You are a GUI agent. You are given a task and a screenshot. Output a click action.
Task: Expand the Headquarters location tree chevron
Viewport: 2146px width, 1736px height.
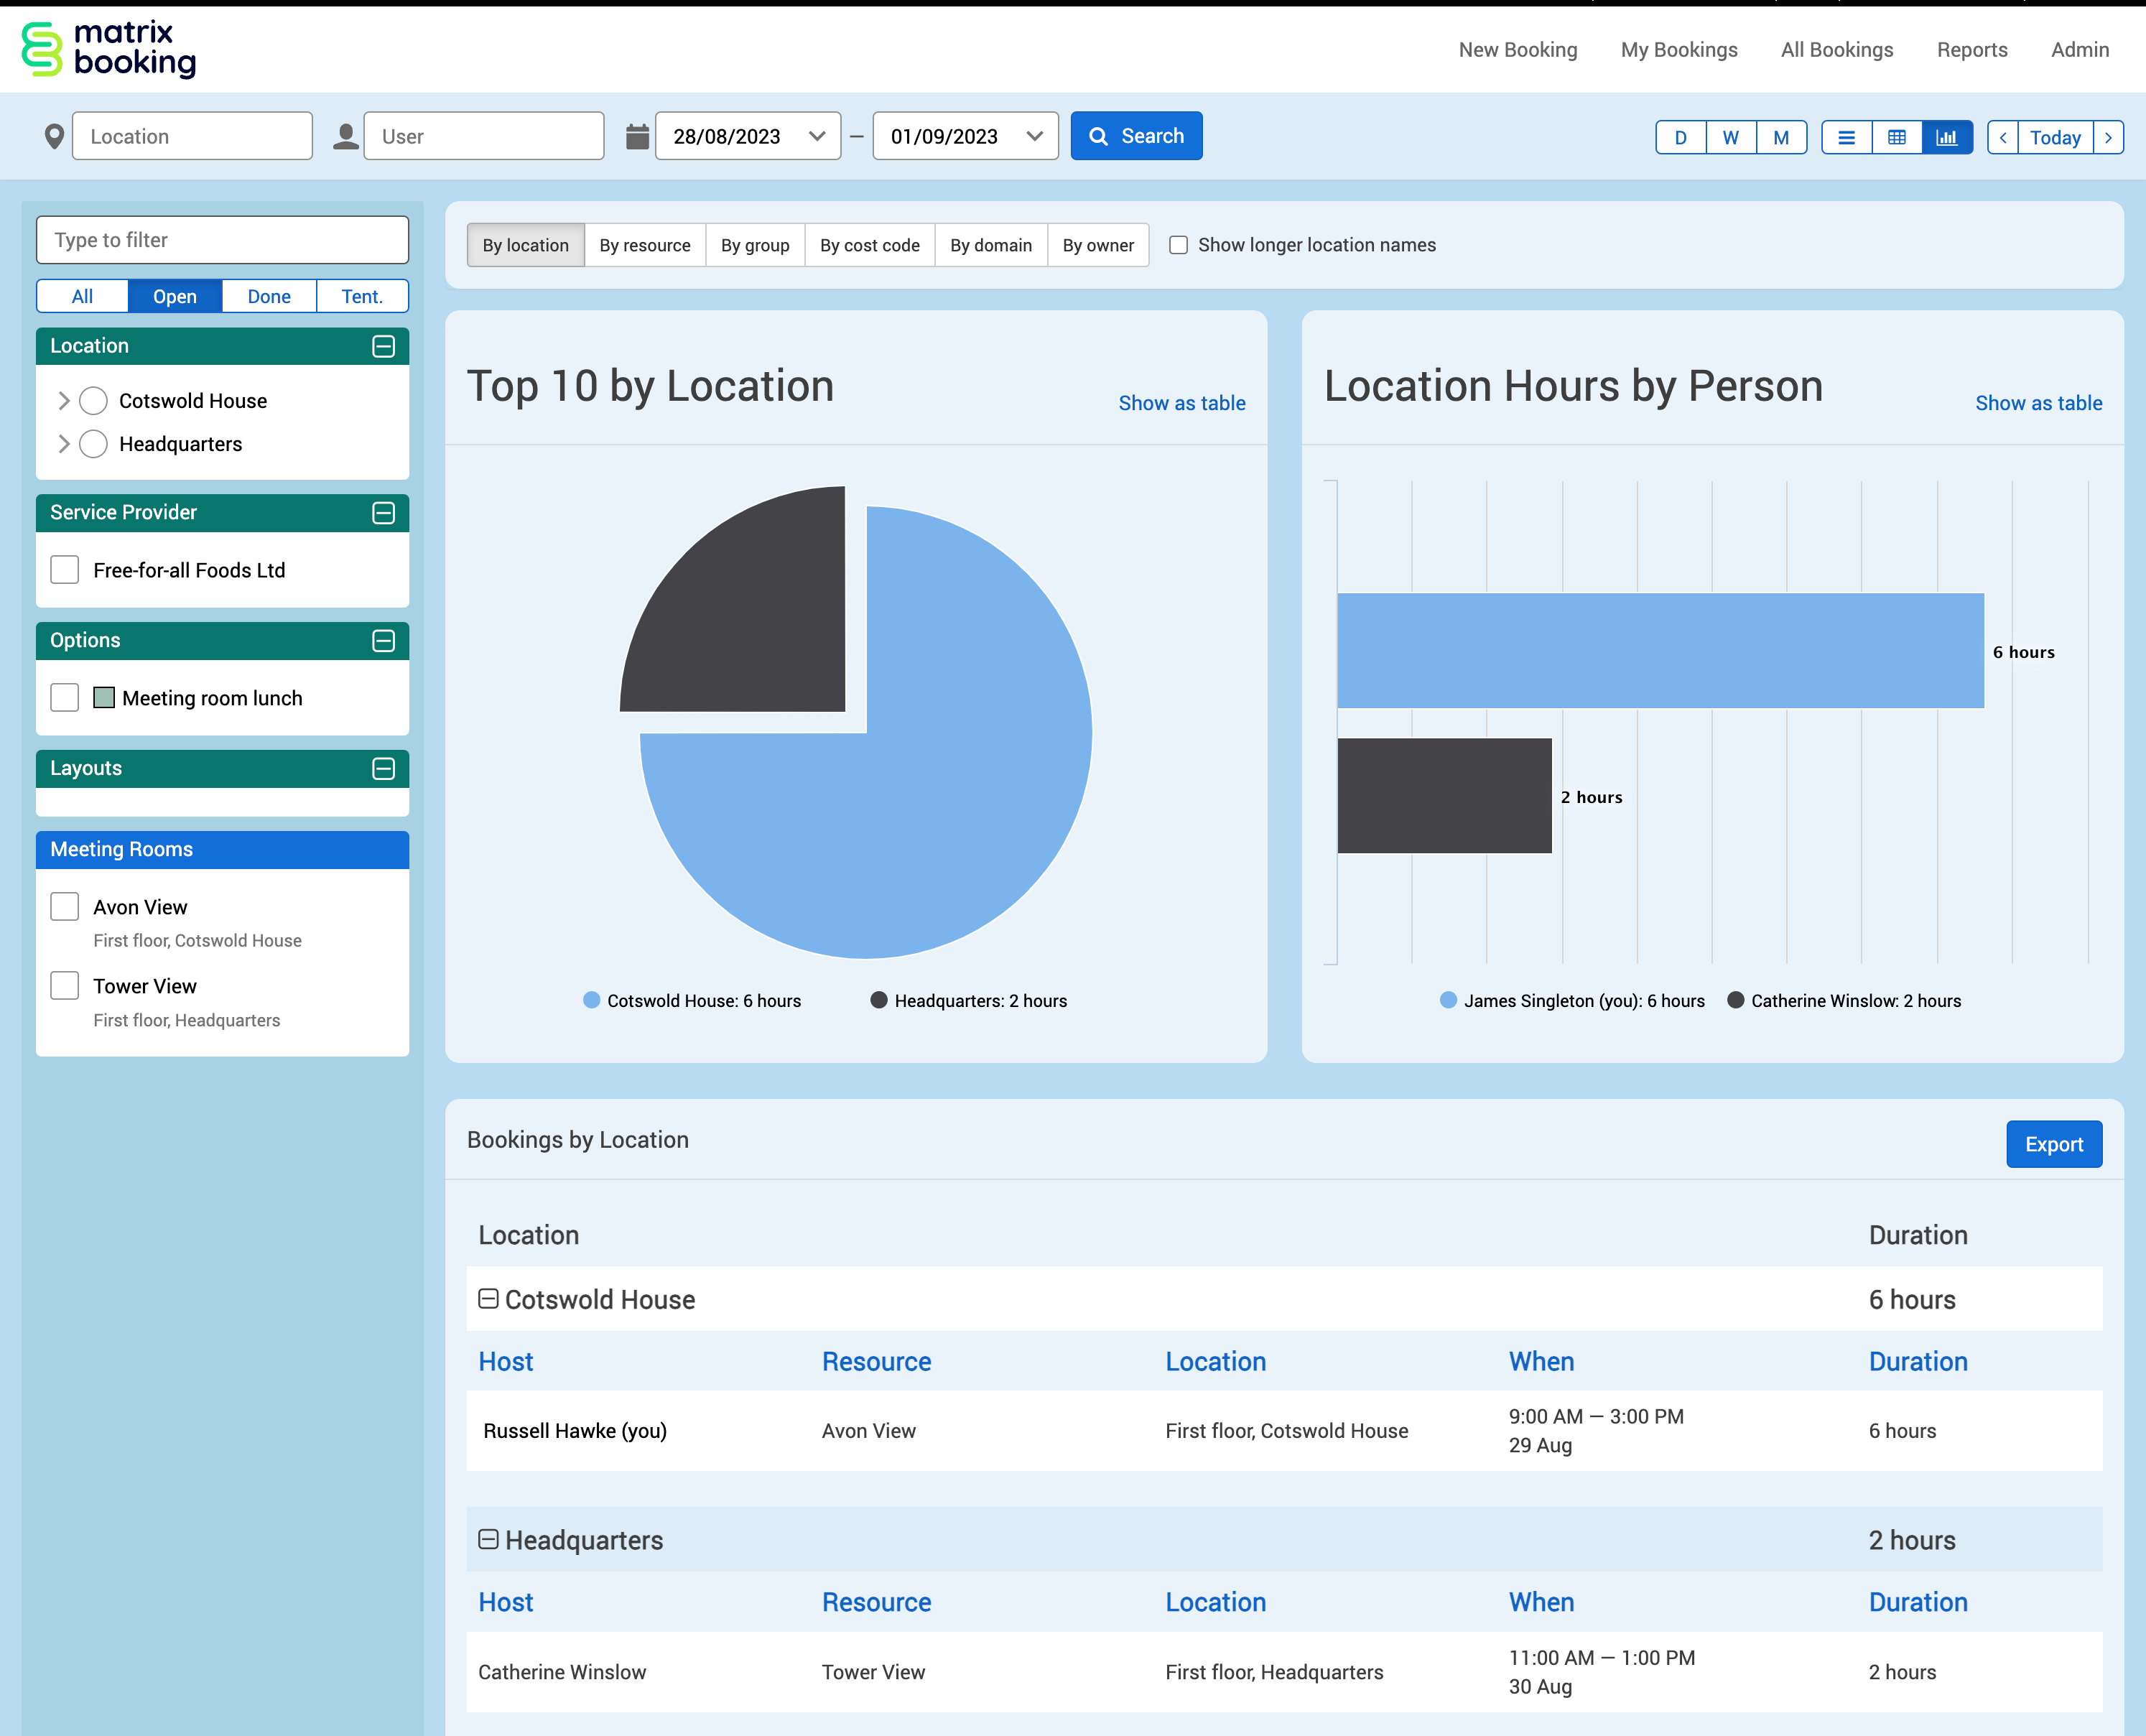click(x=64, y=444)
